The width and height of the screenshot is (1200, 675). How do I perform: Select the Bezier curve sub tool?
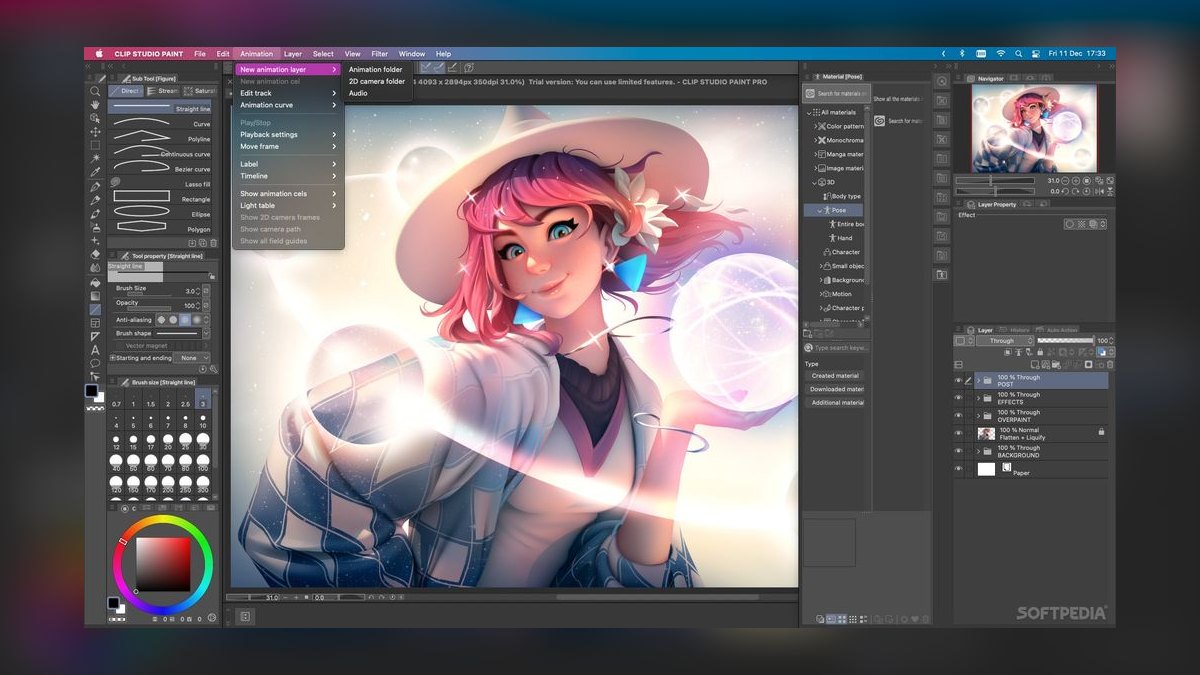point(160,169)
